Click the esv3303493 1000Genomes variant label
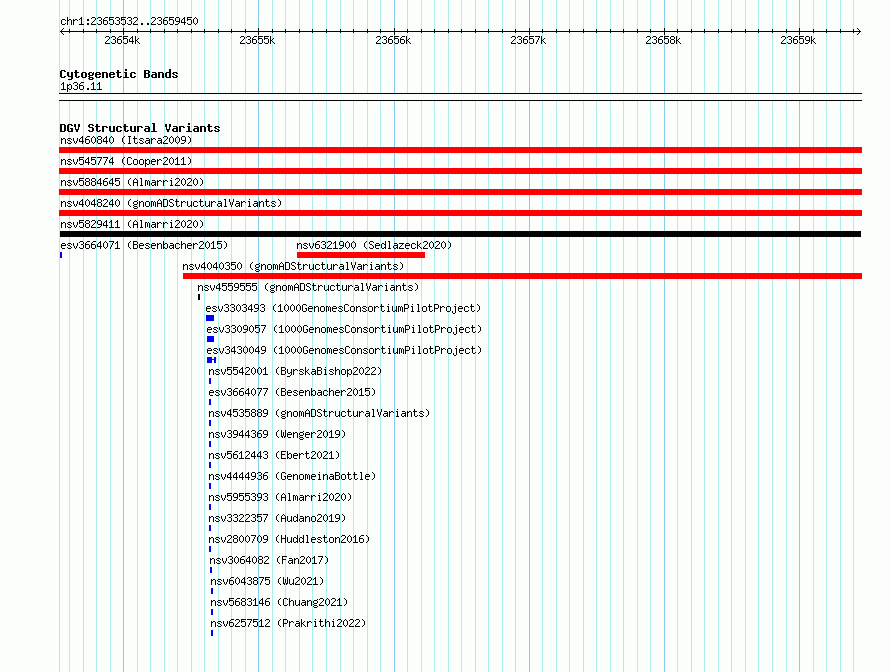Image resolution: width=890 pixels, height=672 pixels. tap(343, 308)
